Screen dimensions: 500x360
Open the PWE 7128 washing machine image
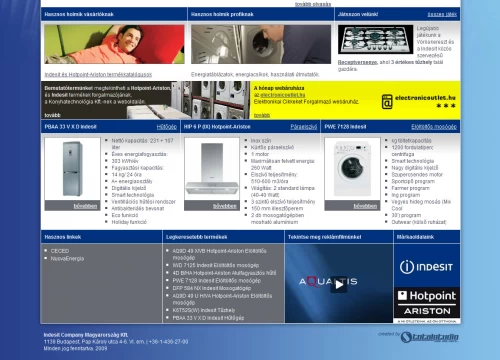(352, 169)
